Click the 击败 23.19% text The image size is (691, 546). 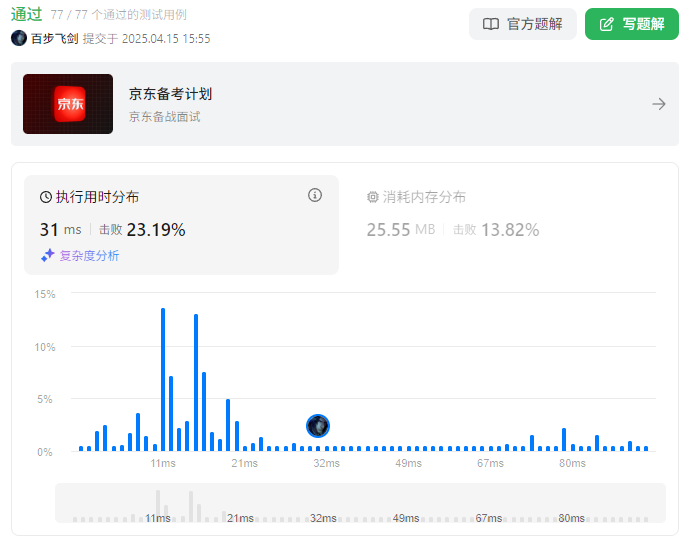point(142,230)
